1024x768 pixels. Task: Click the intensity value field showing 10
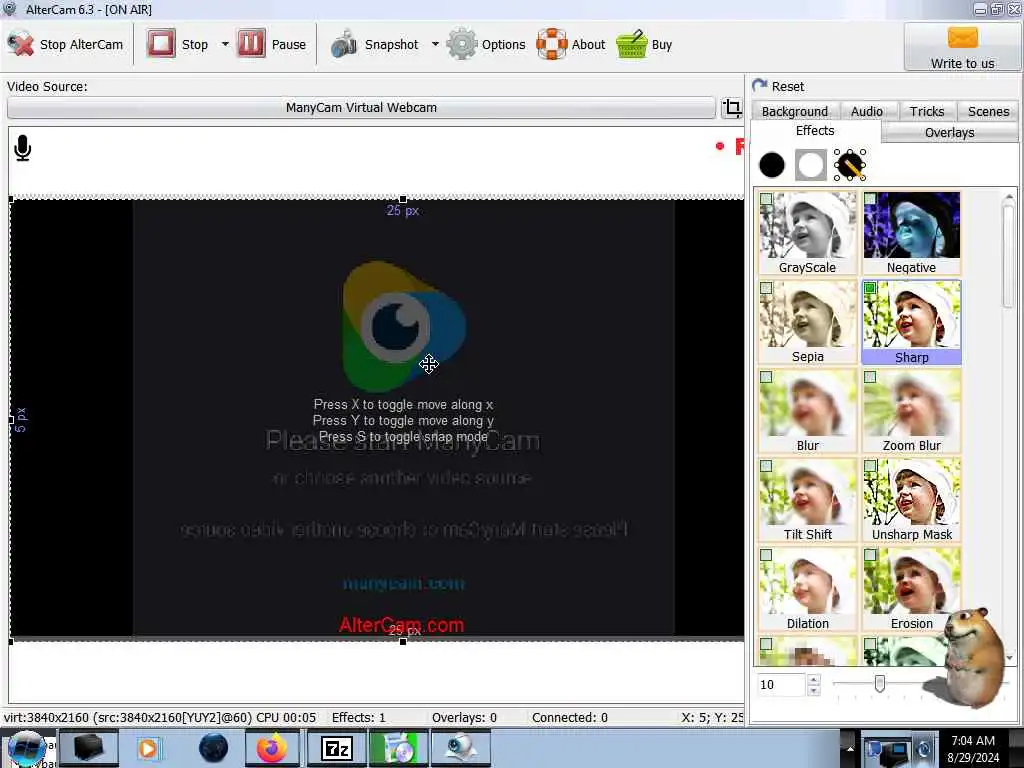click(781, 684)
